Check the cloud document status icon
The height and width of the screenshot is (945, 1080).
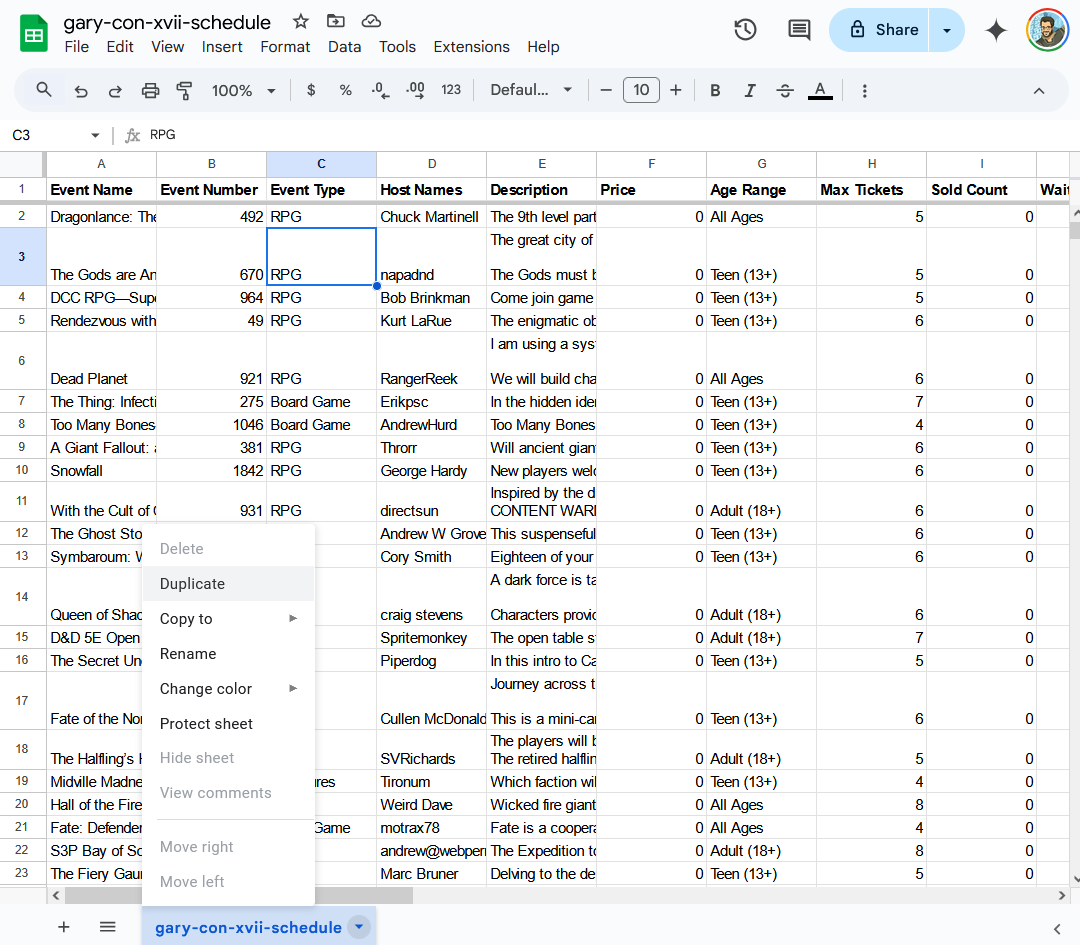pos(371,21)
